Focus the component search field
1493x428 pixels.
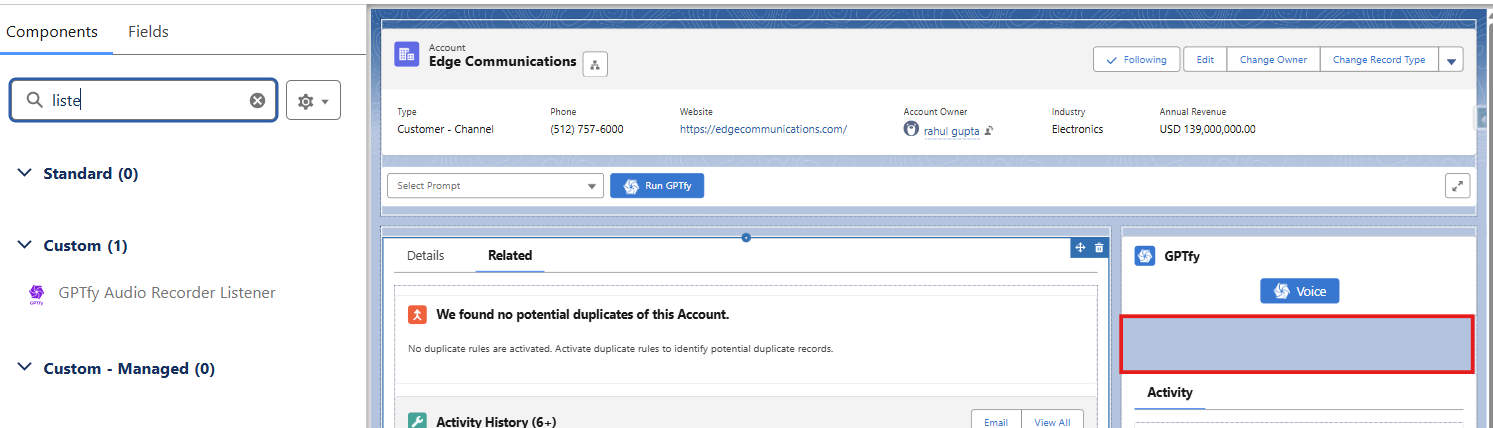(143, 100)
